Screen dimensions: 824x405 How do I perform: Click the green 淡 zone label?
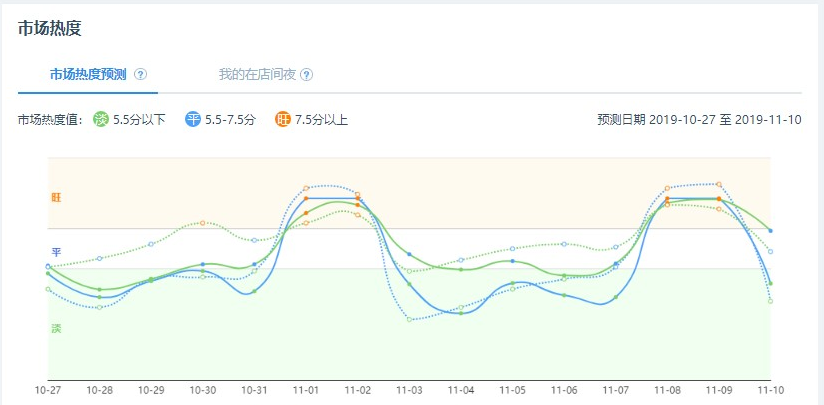click(x=56, y=329)
